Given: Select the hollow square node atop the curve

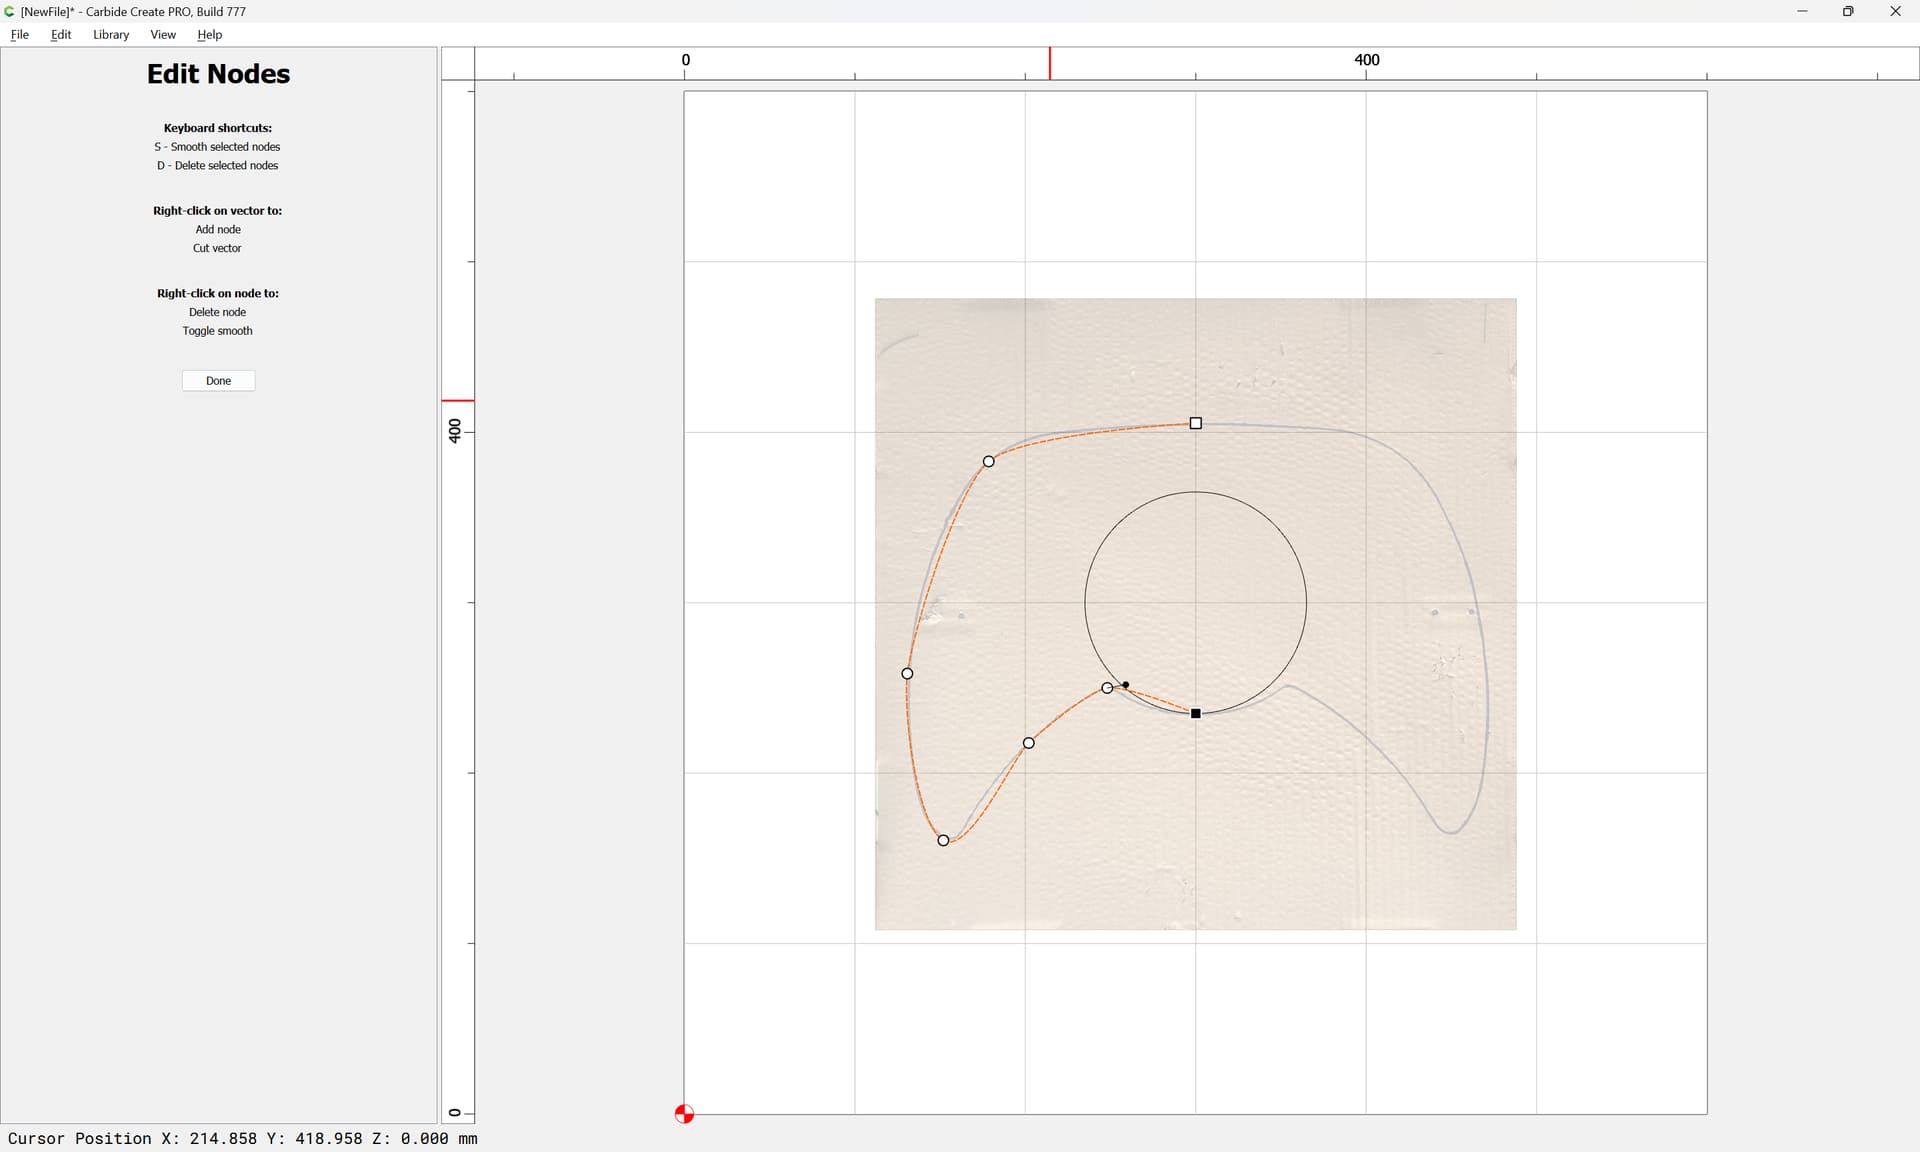Looking at the screenshot, I should pos(1195,424).
